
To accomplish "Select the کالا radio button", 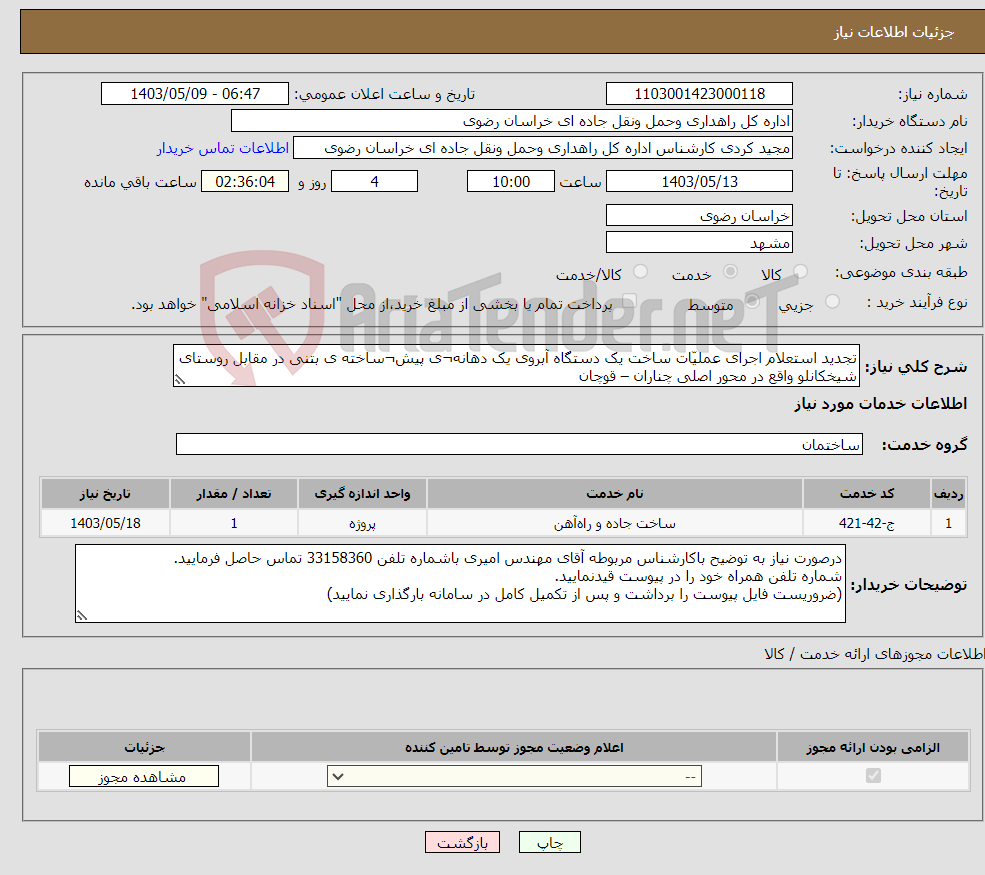I will [800, 272].
